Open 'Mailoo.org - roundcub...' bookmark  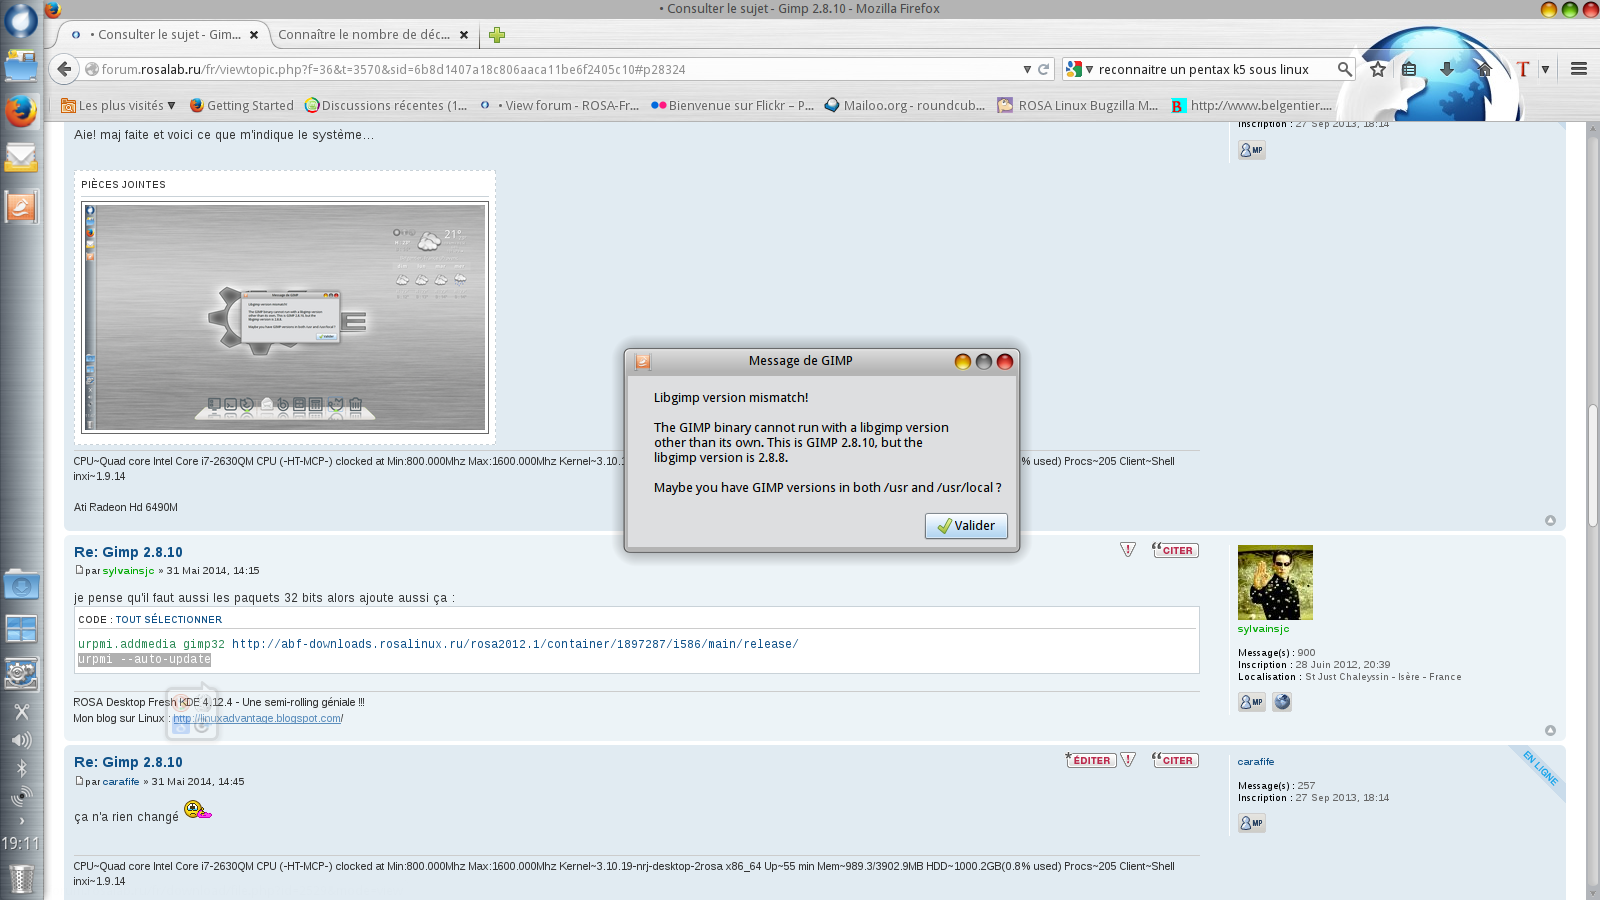[x=905, y=105]
